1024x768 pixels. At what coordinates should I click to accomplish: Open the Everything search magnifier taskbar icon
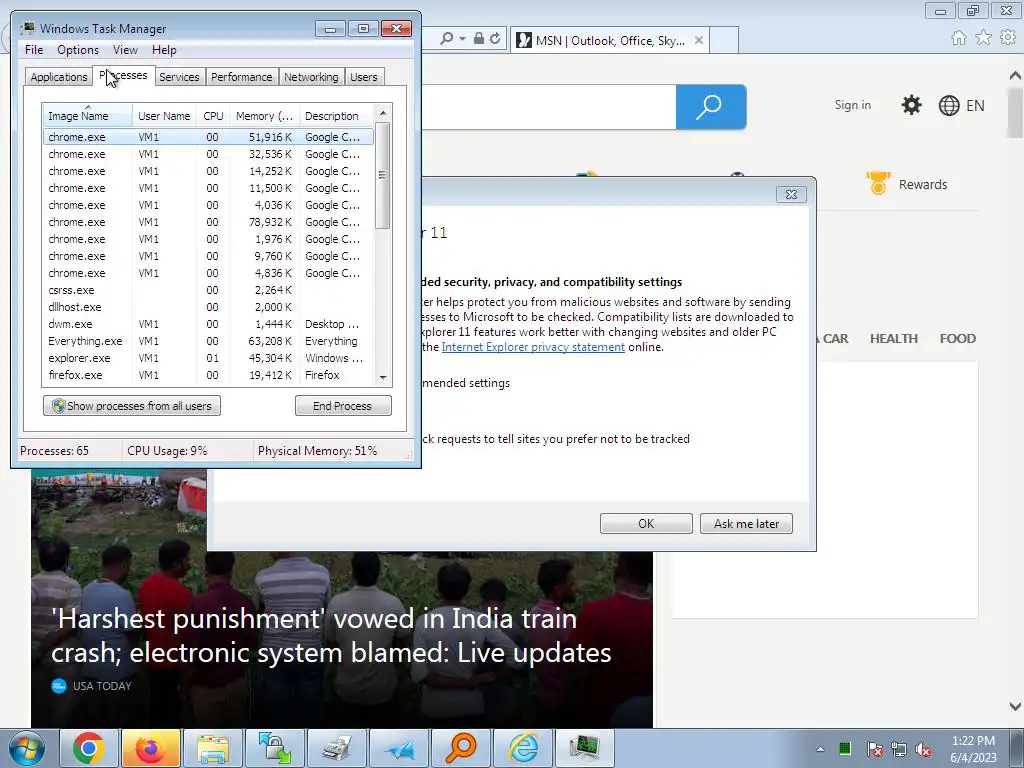point(461,748)
